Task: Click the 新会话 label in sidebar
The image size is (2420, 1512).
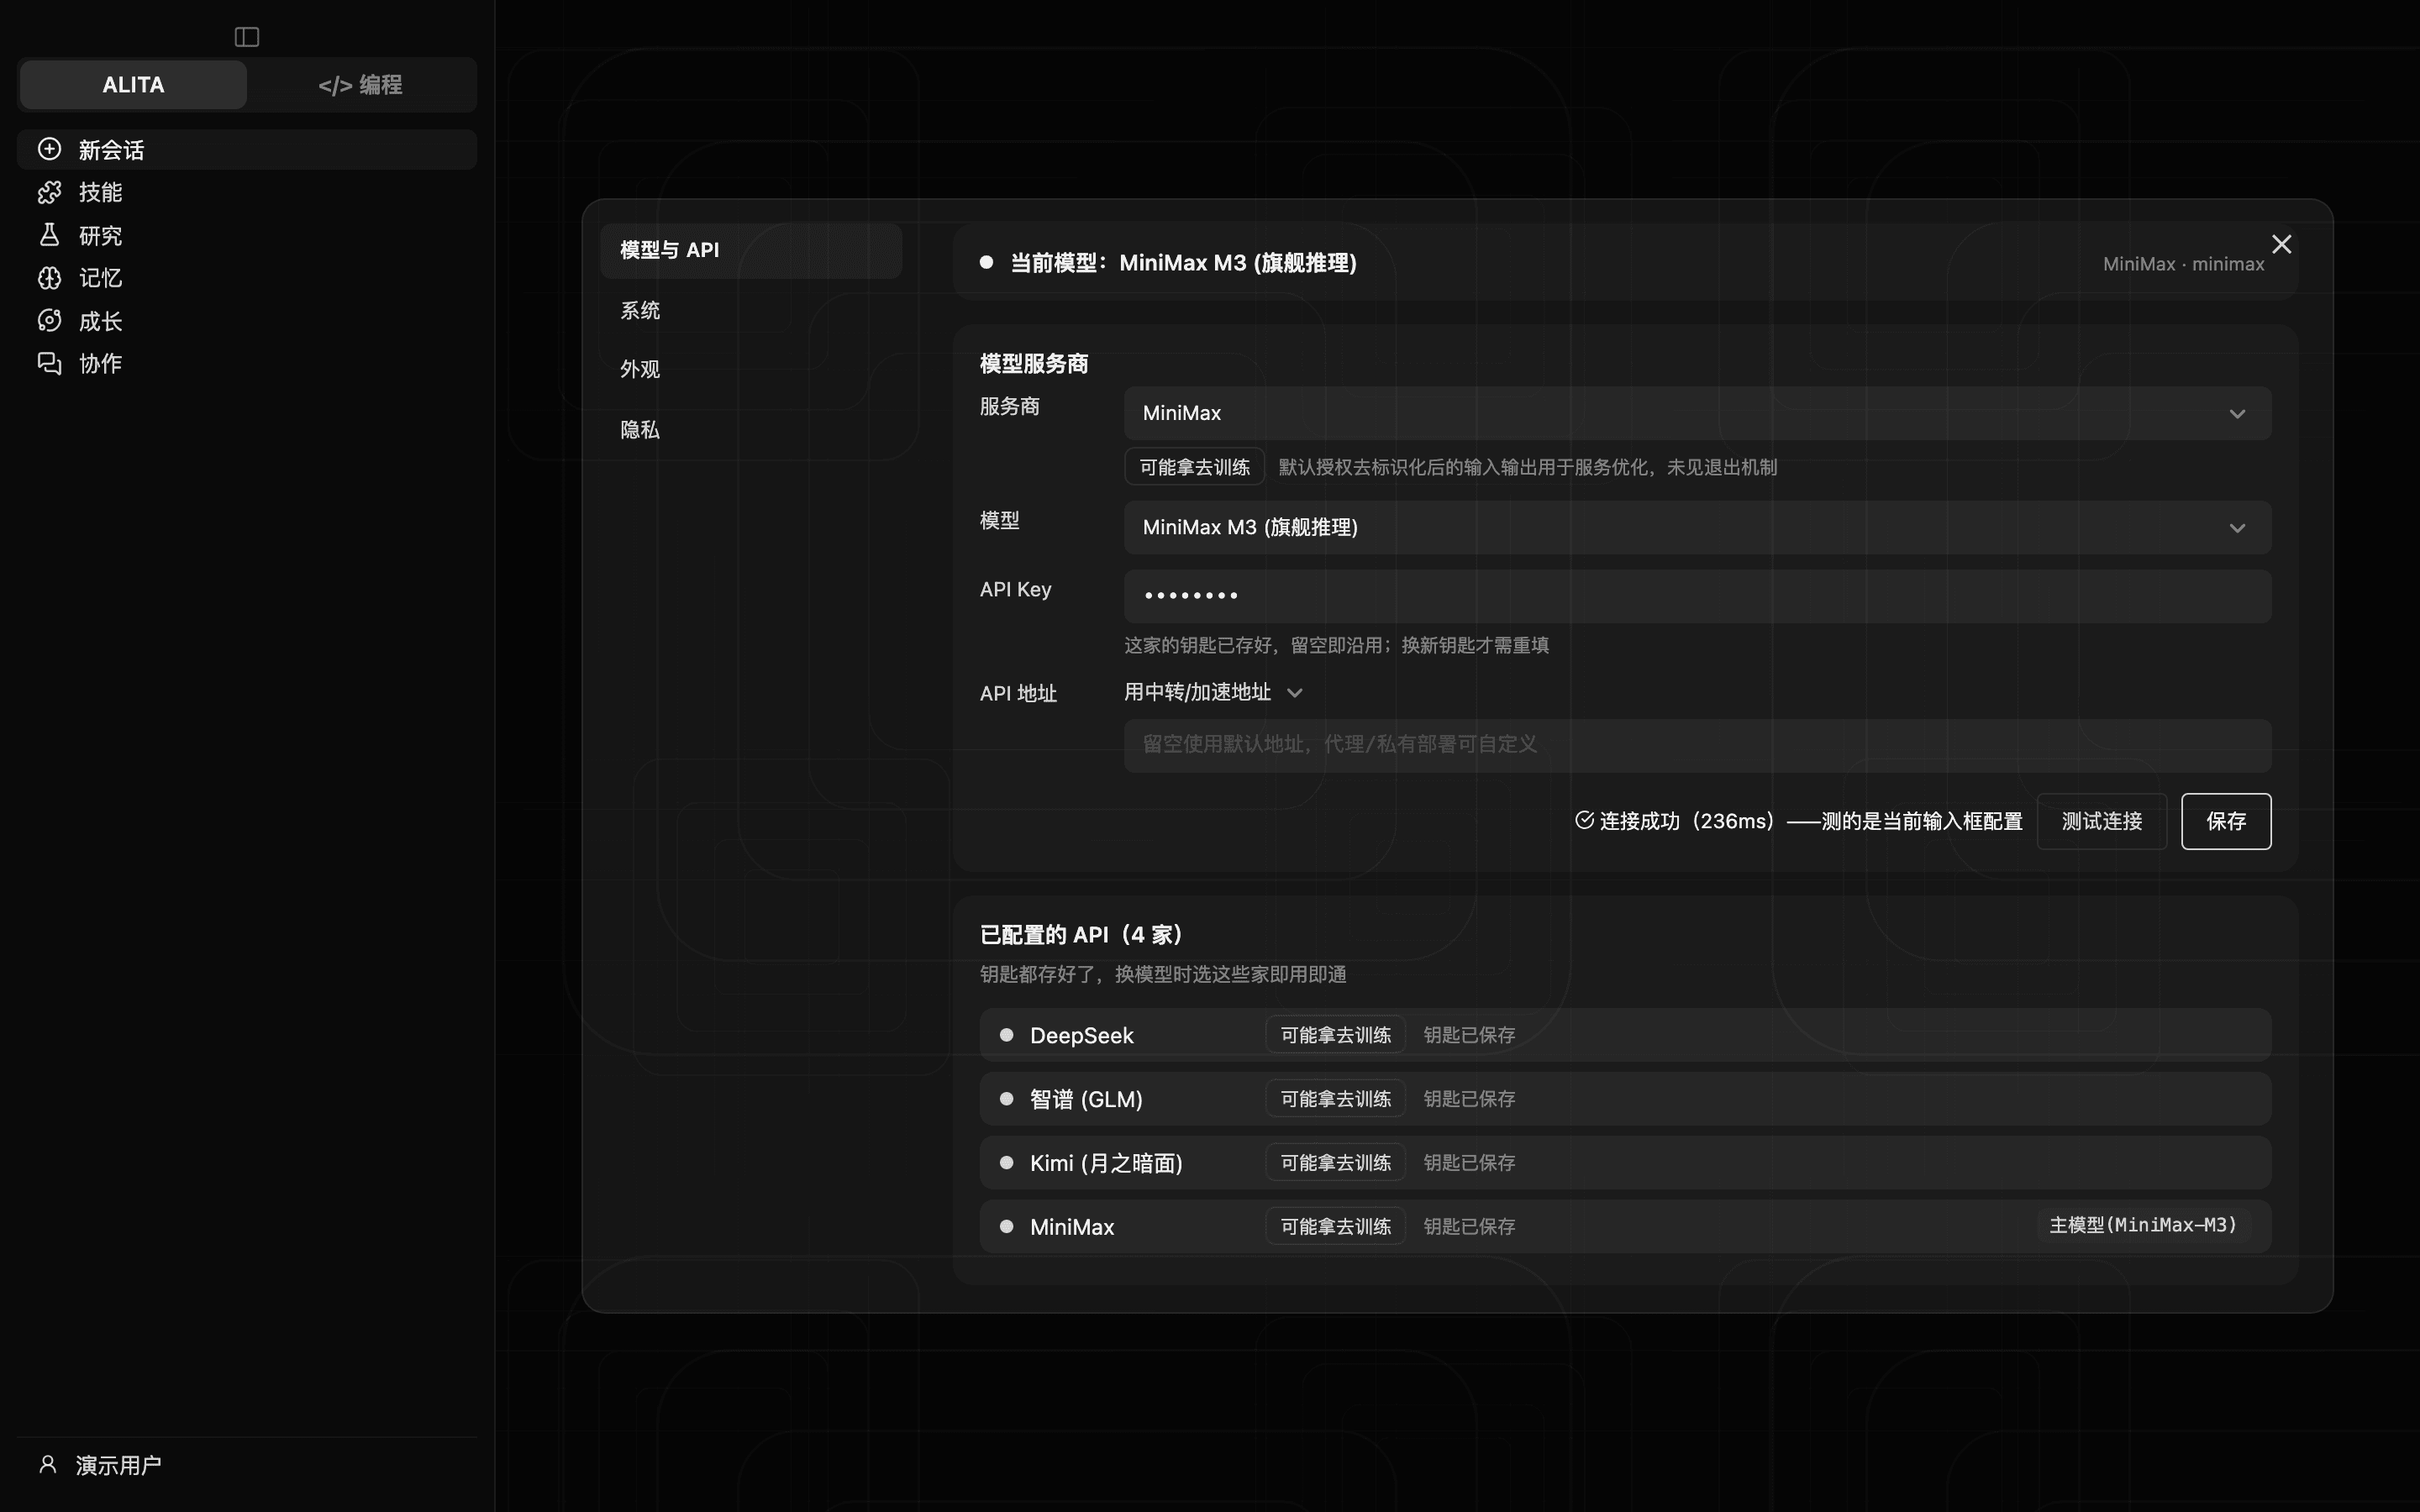Action: click(x=111, y=150)
